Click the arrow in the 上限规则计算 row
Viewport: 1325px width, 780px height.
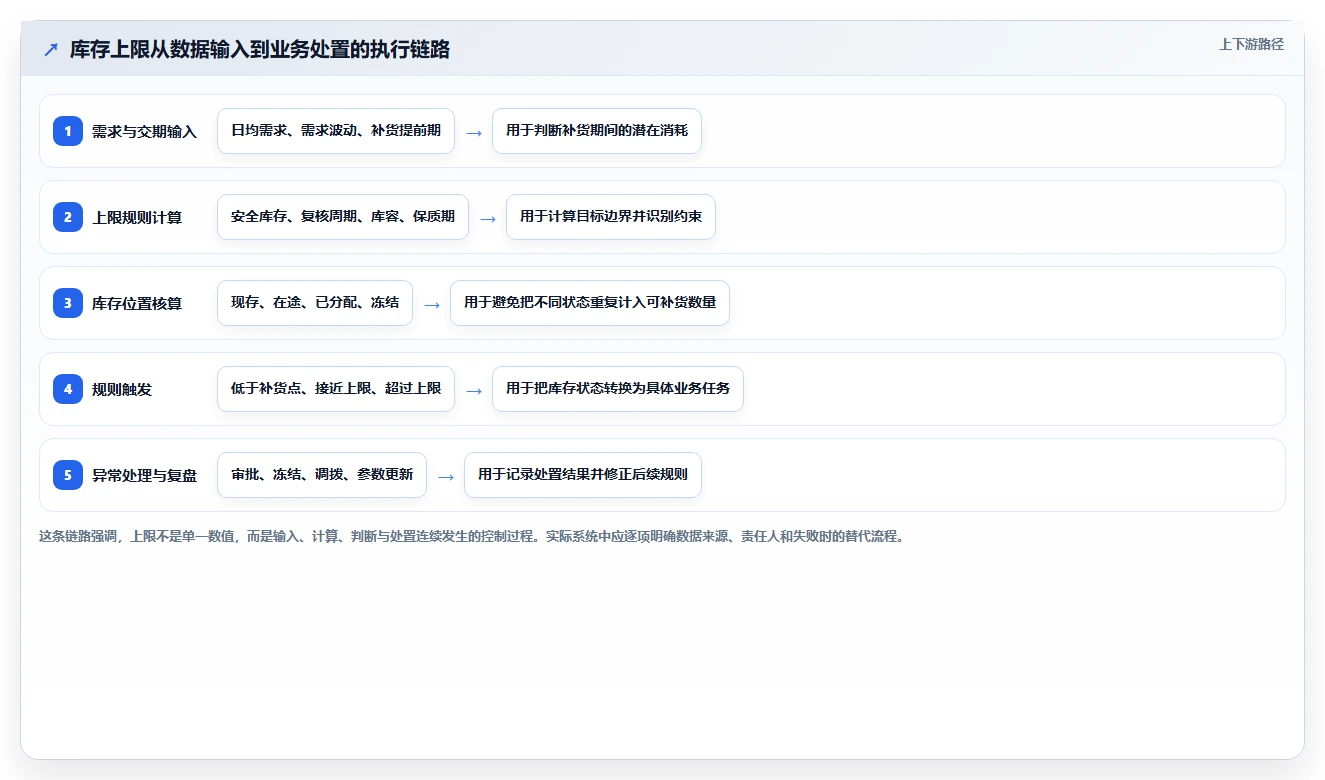coord(488,218)
